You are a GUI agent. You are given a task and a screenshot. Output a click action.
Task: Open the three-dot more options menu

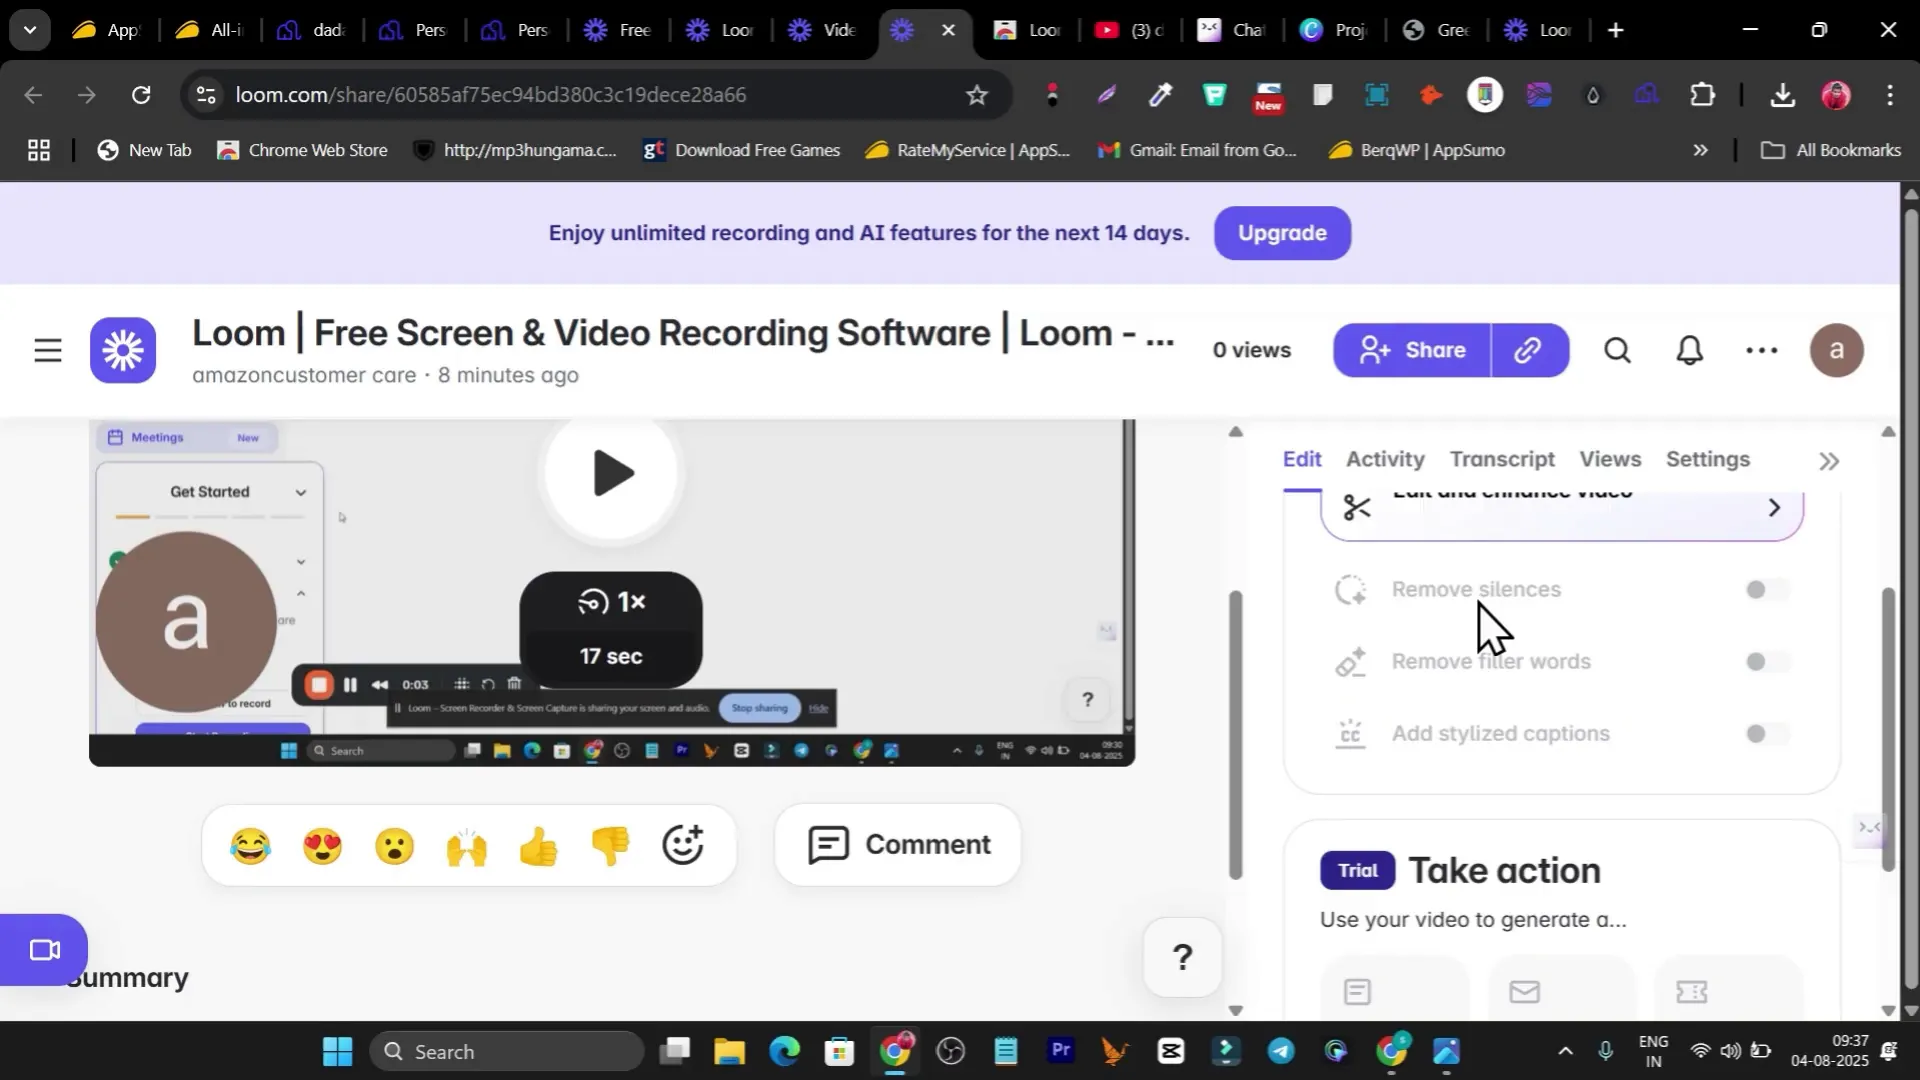pyautogui.click(x=1761, y=350)
